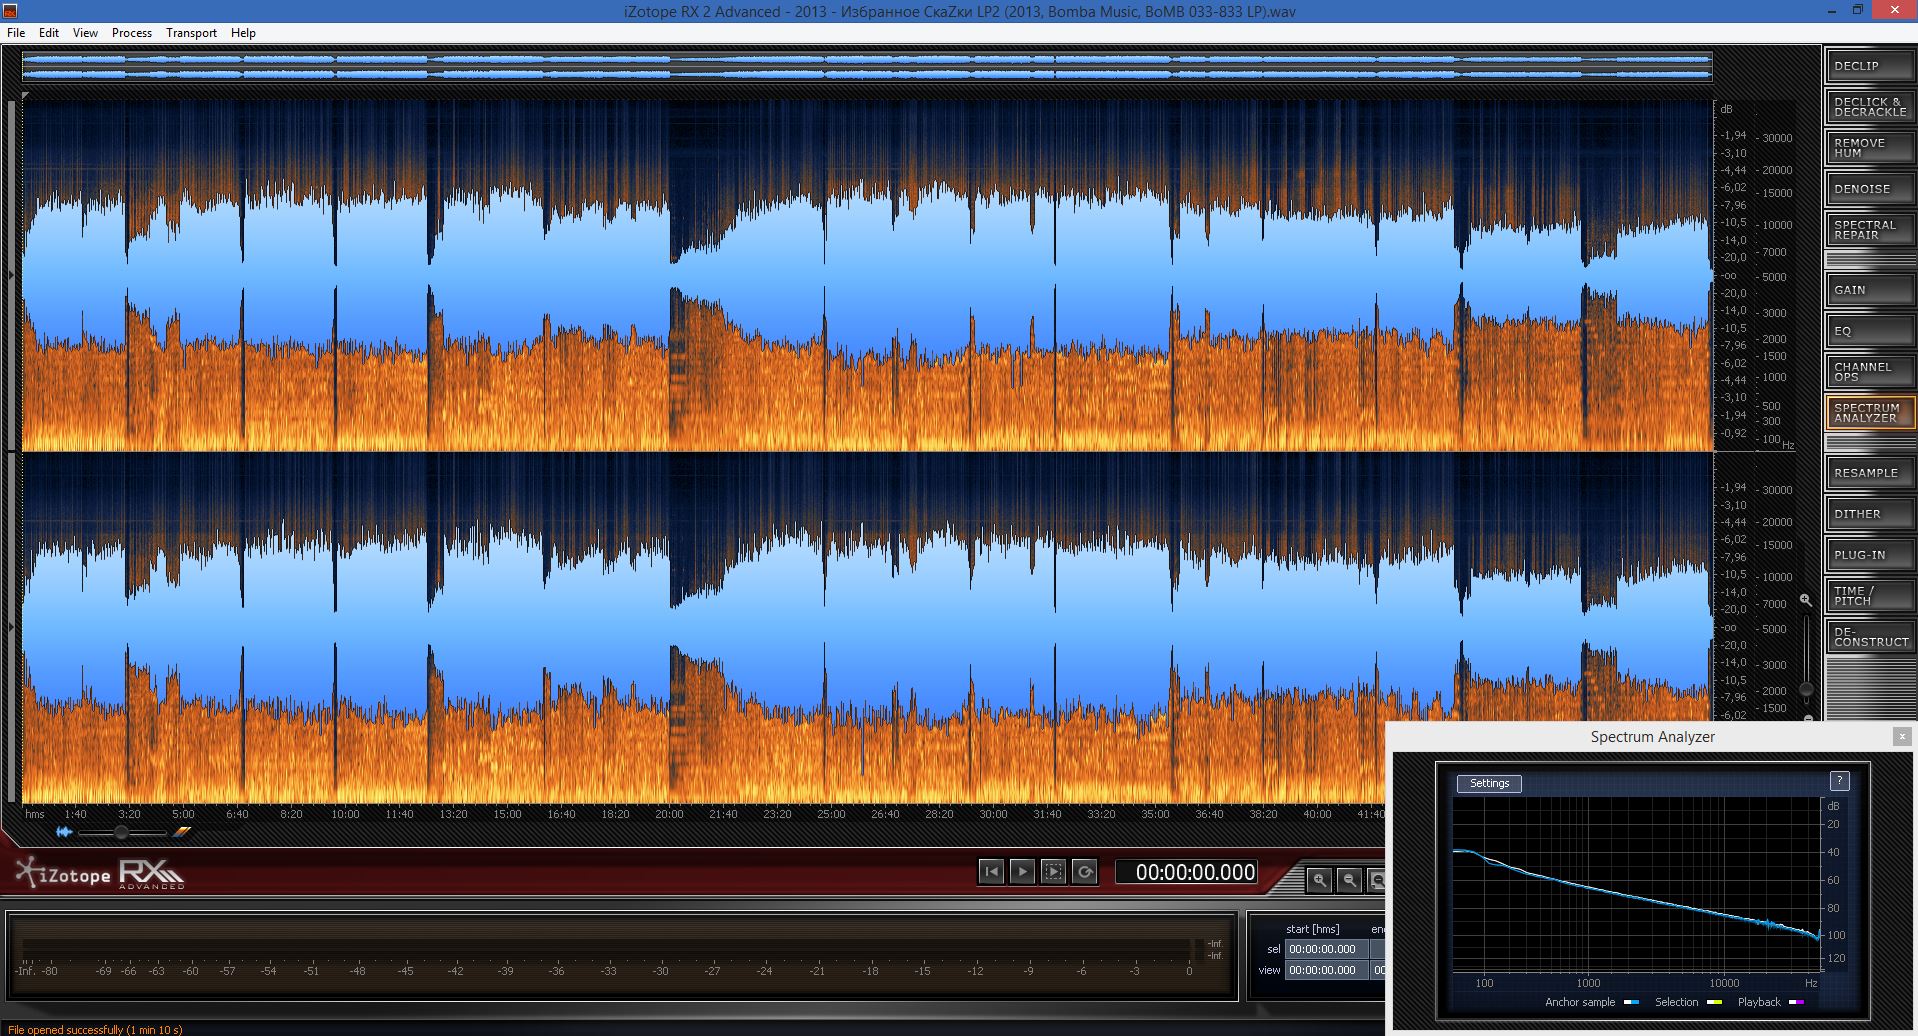The image size is (1918, 1036).
Task: Click the 5:00 mark on the time ruler
Action: click(x=183, y=814)
